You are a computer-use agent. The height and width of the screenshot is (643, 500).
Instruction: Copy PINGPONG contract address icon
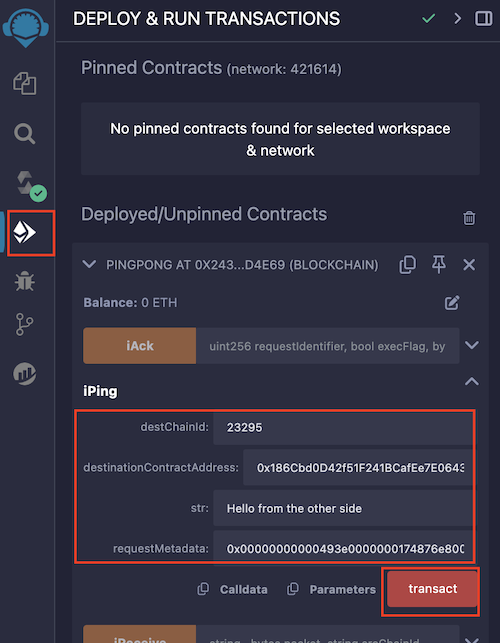(x=407, y=264)
